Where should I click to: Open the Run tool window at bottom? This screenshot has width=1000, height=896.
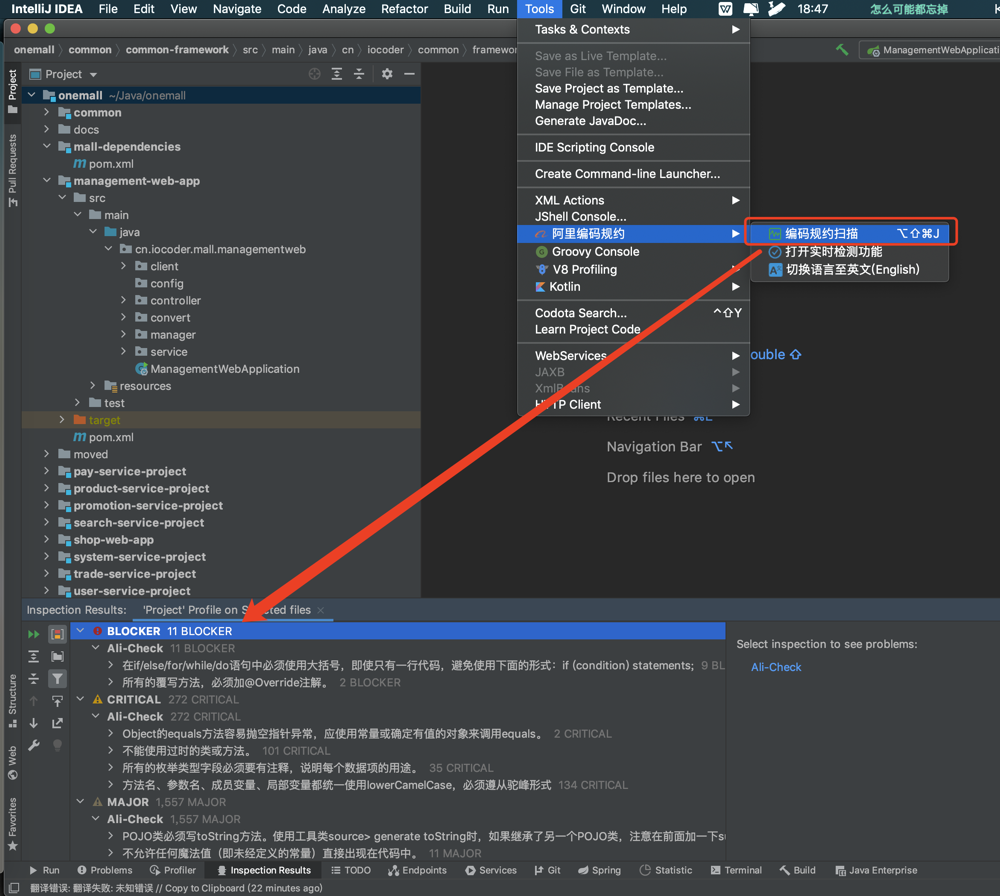pos(44,870)
